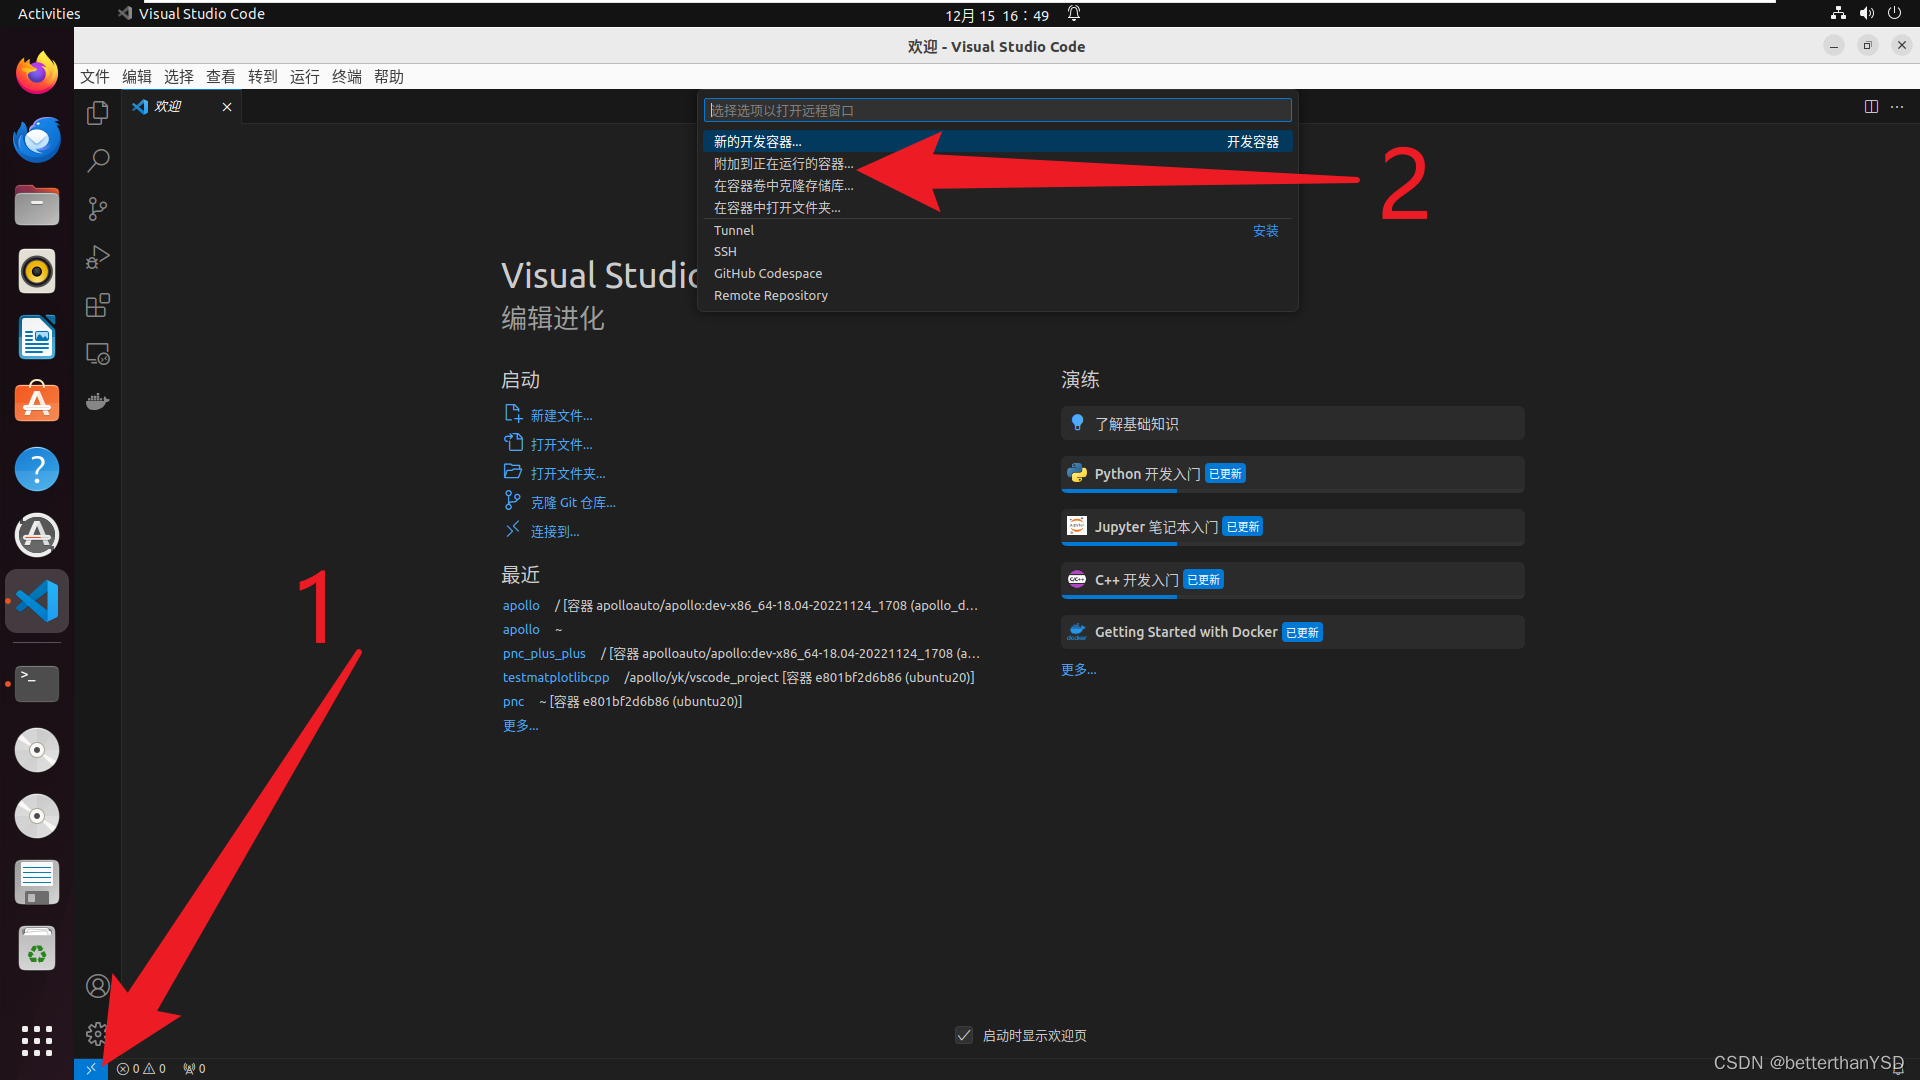This screenshot has width=1920, height=1080.
Task: Open the 编辑 menu
Action: click(x=137, y=77)
